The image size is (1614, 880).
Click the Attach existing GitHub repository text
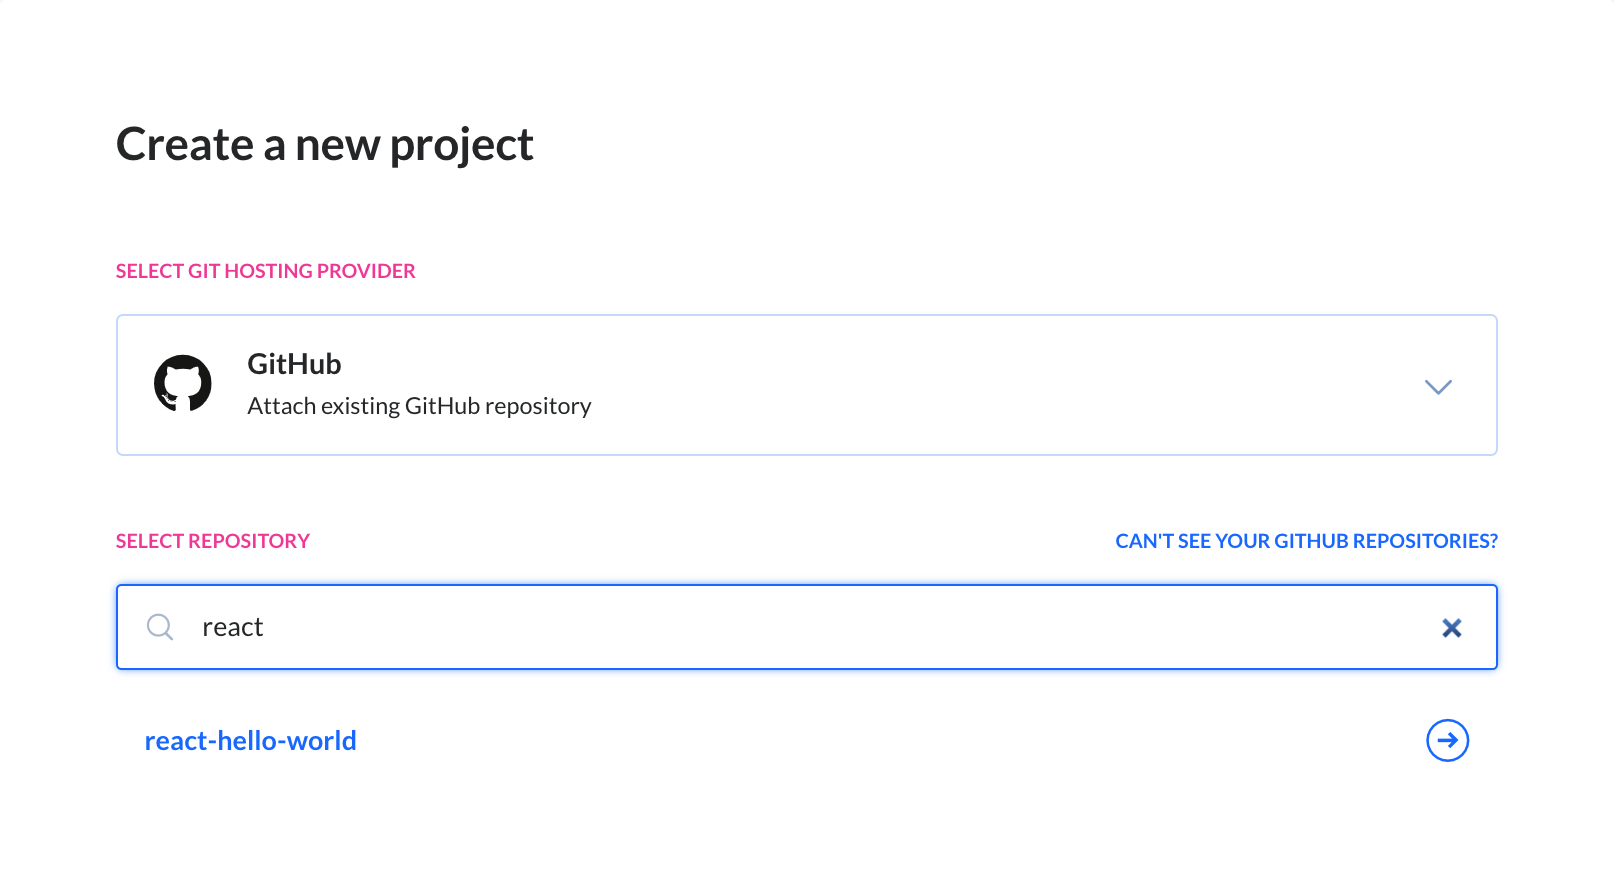[x=419, y=406]
